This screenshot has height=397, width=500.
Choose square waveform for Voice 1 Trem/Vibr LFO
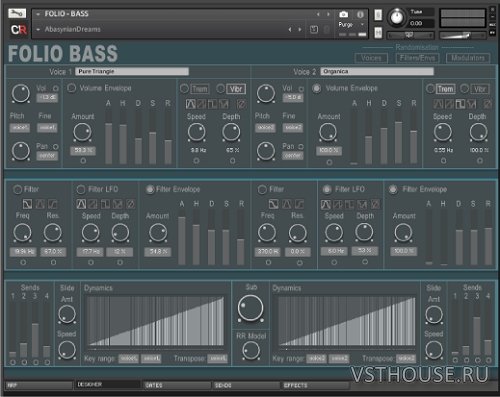(212, 104)
